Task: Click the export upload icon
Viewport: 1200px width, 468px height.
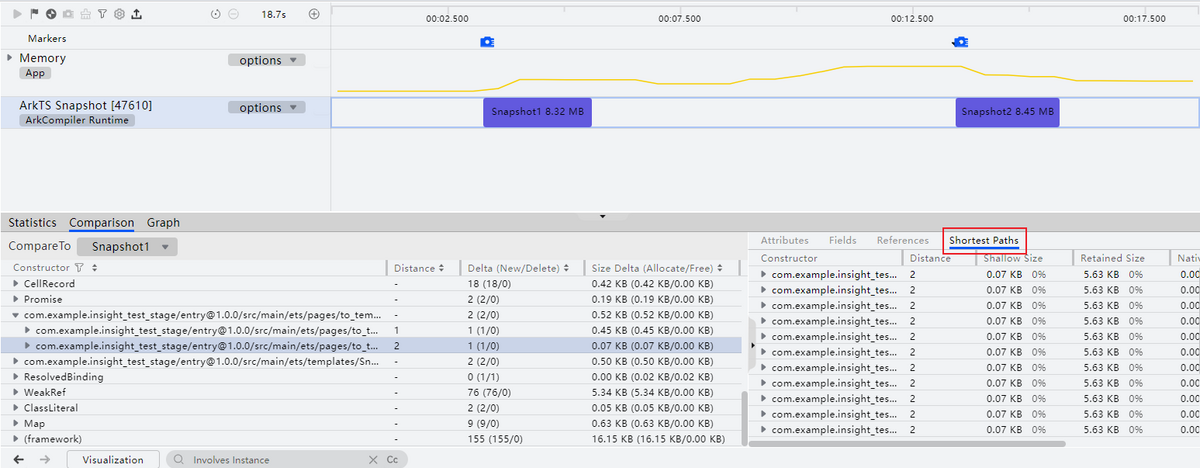Action: pyautogui.click(x=136, y=15)
